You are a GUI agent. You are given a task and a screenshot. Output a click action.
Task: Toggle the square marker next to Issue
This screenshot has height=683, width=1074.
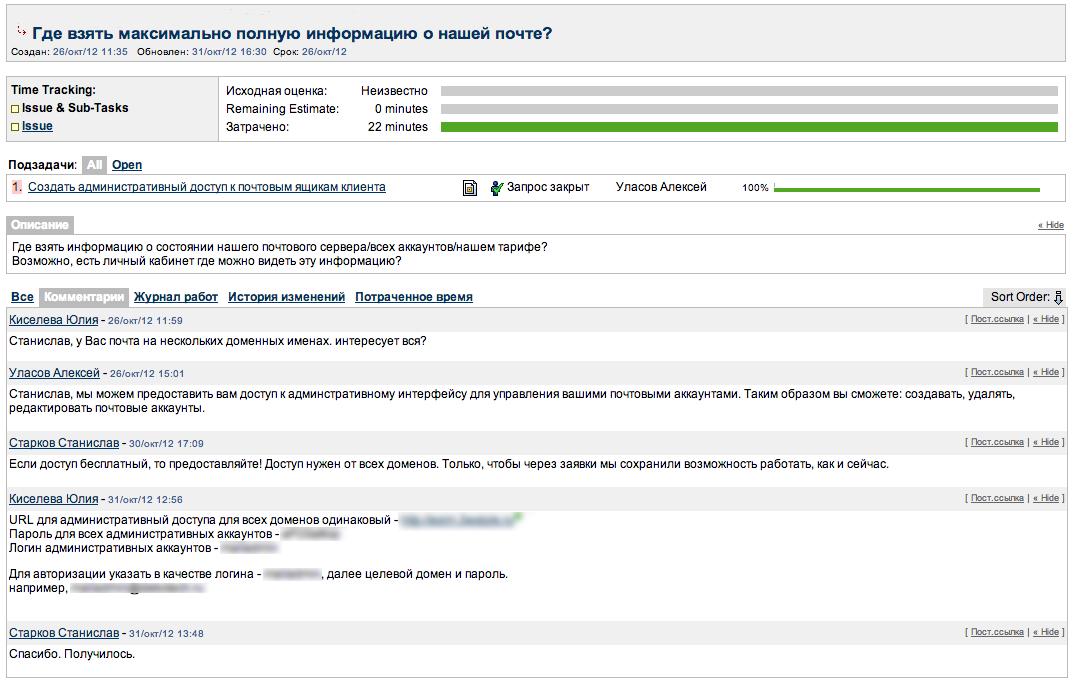[15, 127]
